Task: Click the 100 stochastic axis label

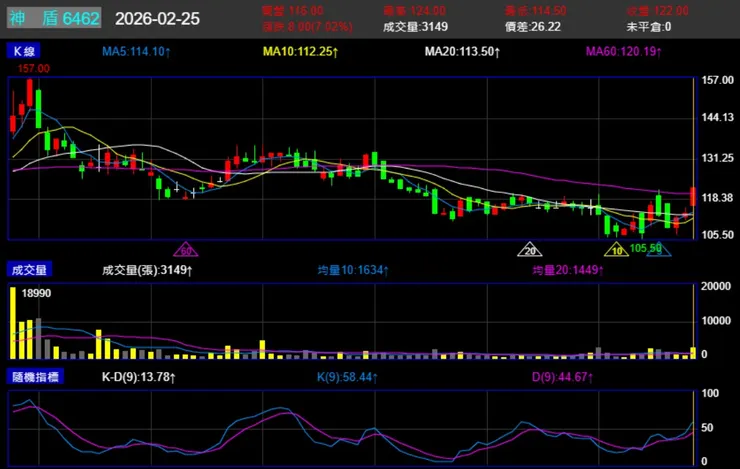Action: point(710,394)
